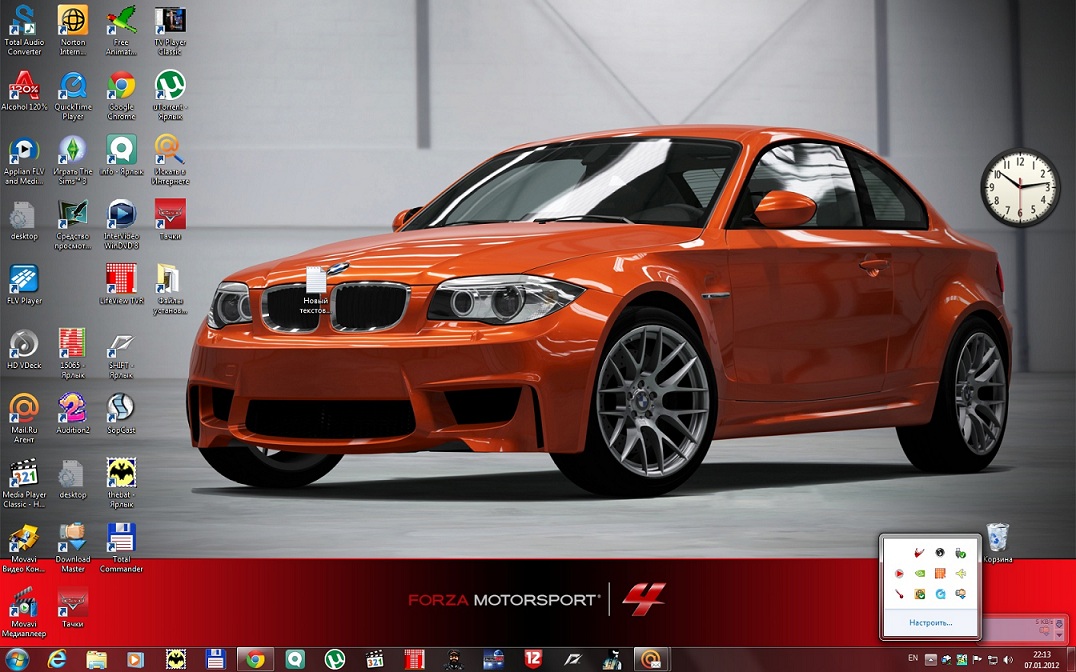Open Total Commander floppy icon in taskbar
Image resolution: width=1076 pixels, height=672 pixels.
(215, 660)
